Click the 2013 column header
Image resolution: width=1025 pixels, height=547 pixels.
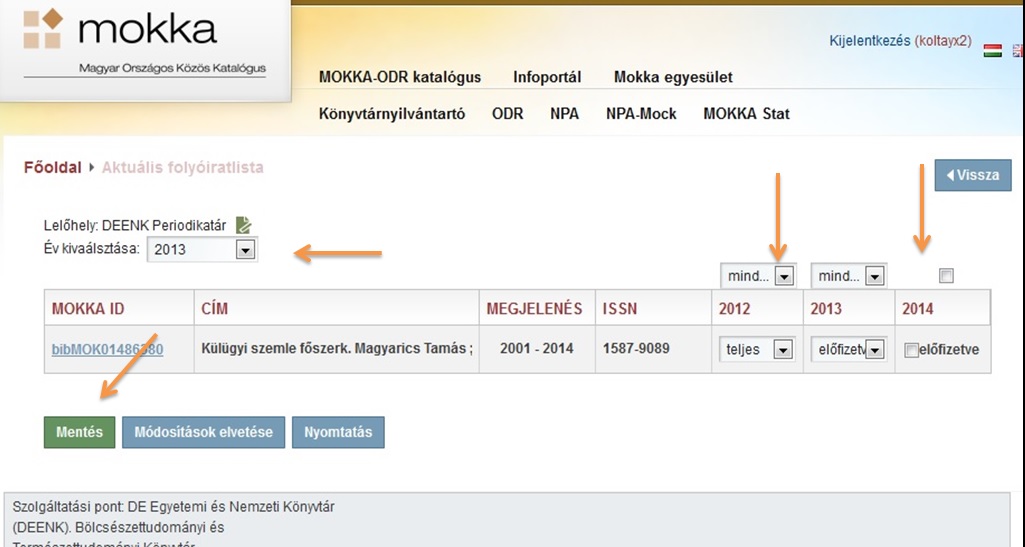(x=849, y=308)
